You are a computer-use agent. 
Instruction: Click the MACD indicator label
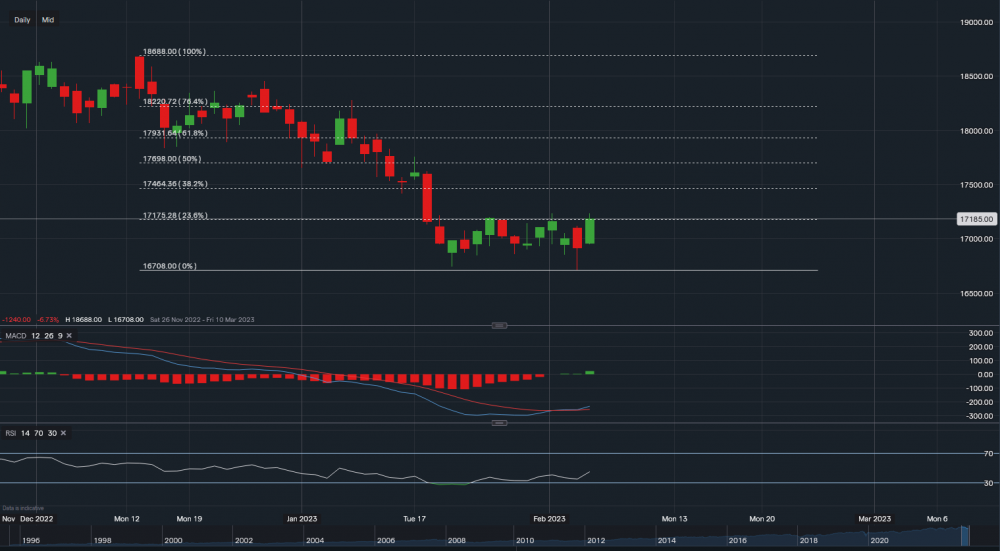[13, 336]
